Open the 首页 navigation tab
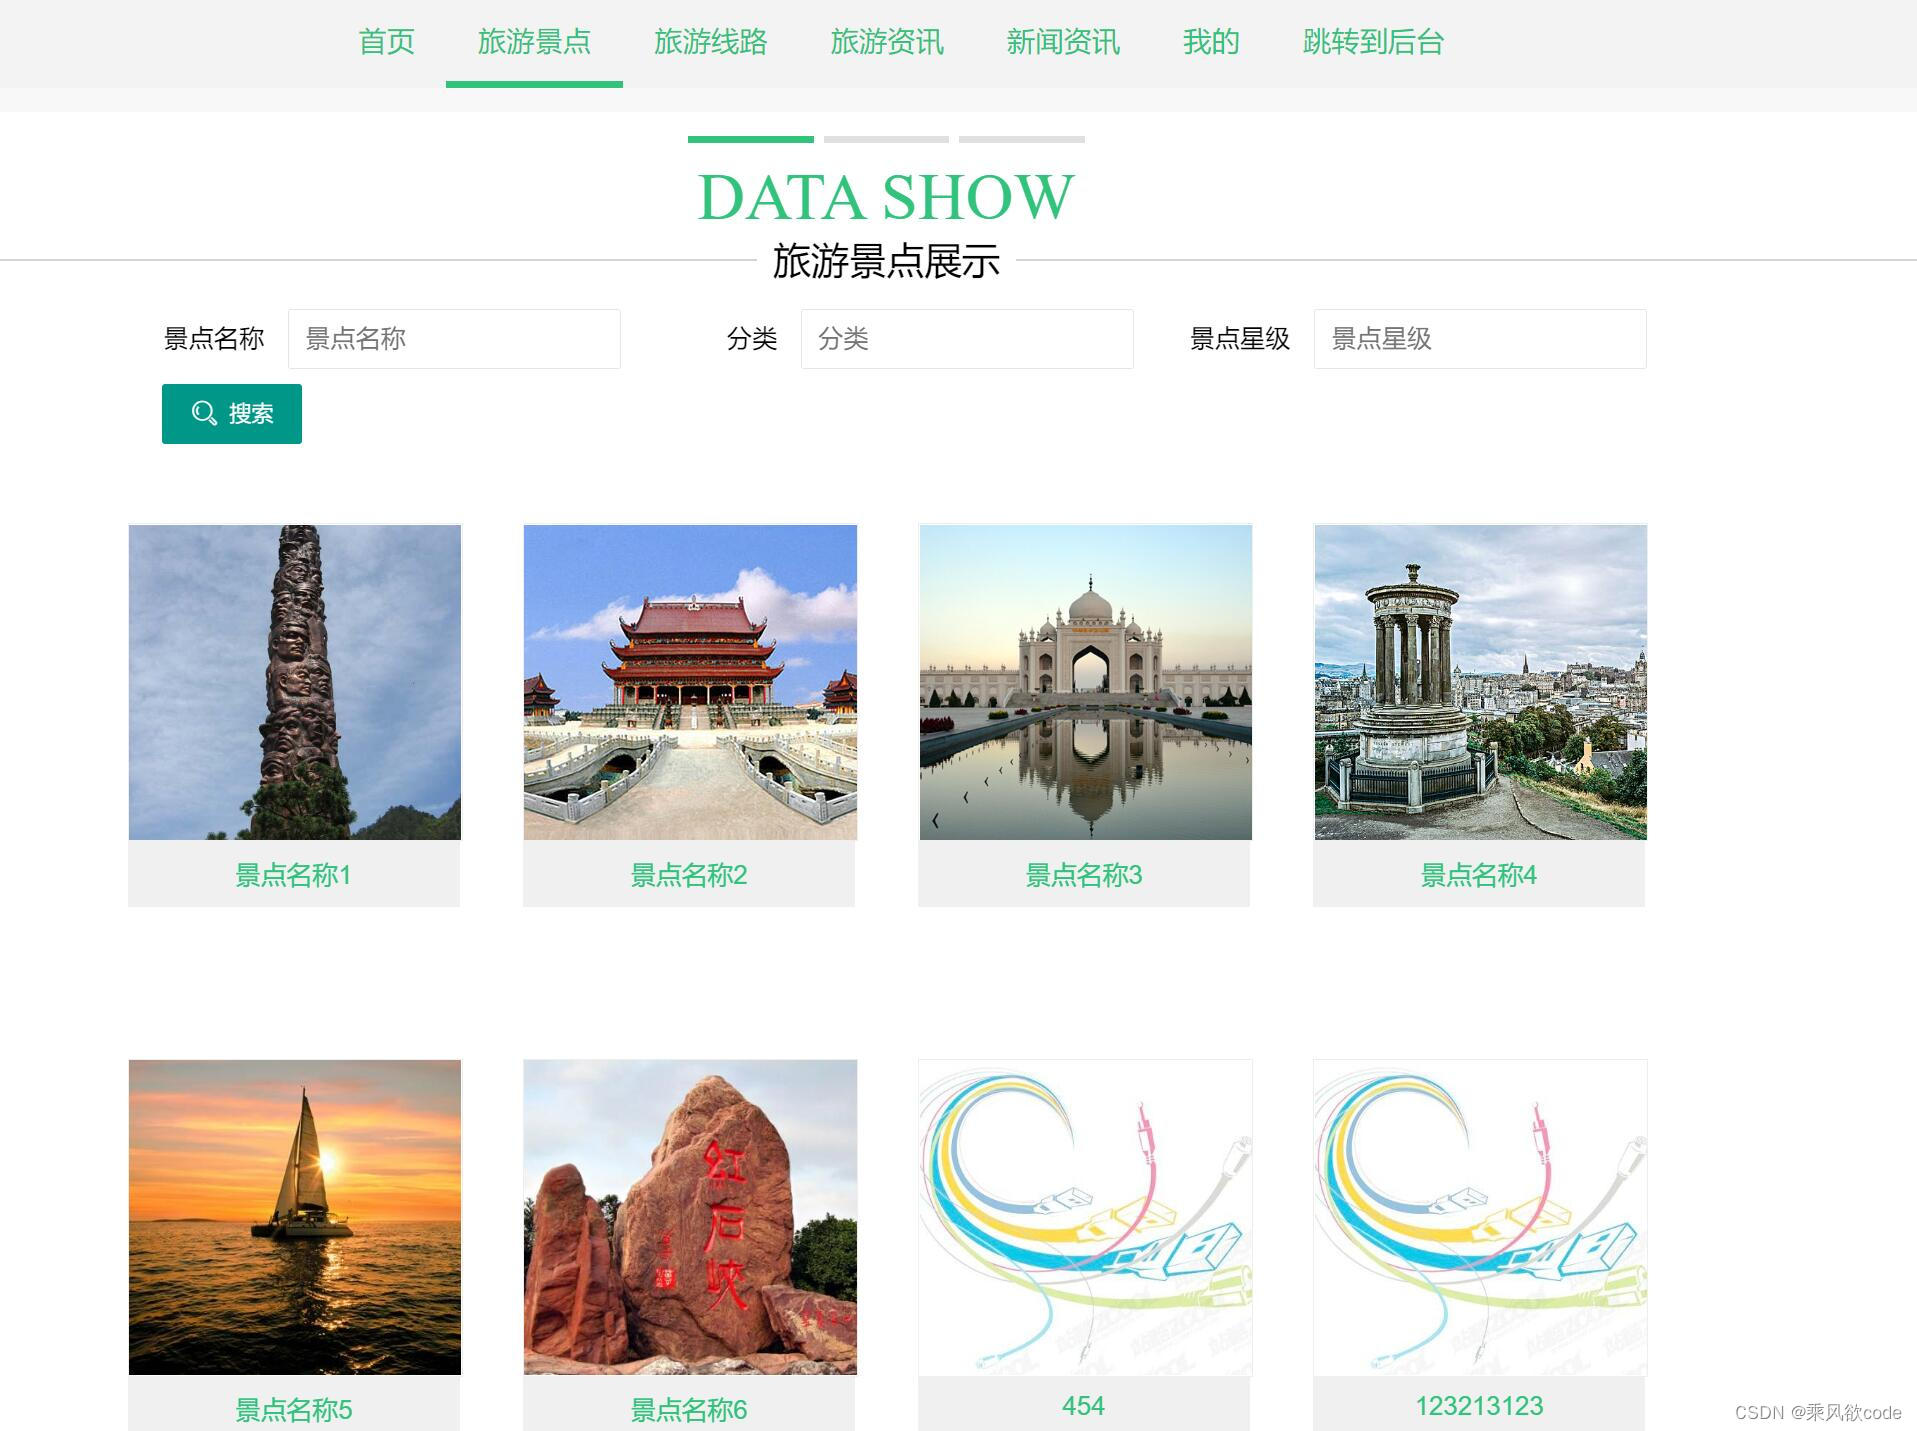Image resolution: width=1917 pixels, height=1431 pixels. pyautogui.click(x=385, y=42)
